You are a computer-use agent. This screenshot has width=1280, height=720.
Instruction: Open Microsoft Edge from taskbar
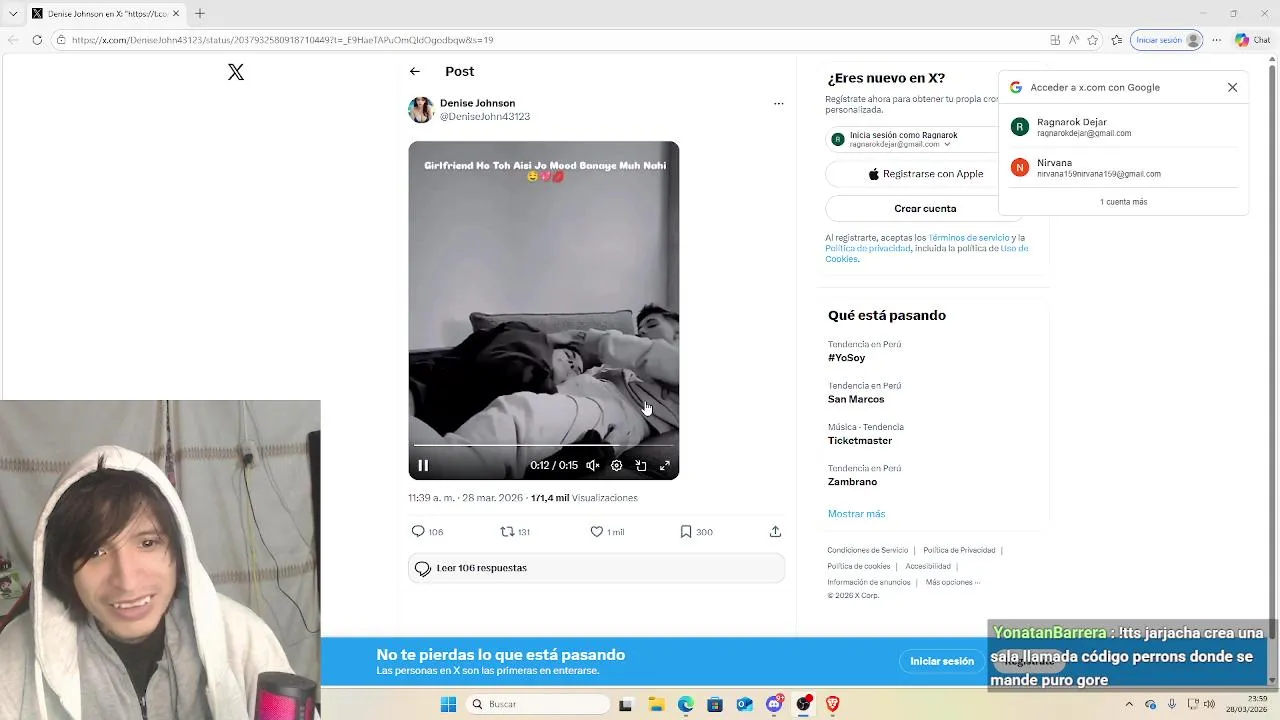[x=685, y=704]
